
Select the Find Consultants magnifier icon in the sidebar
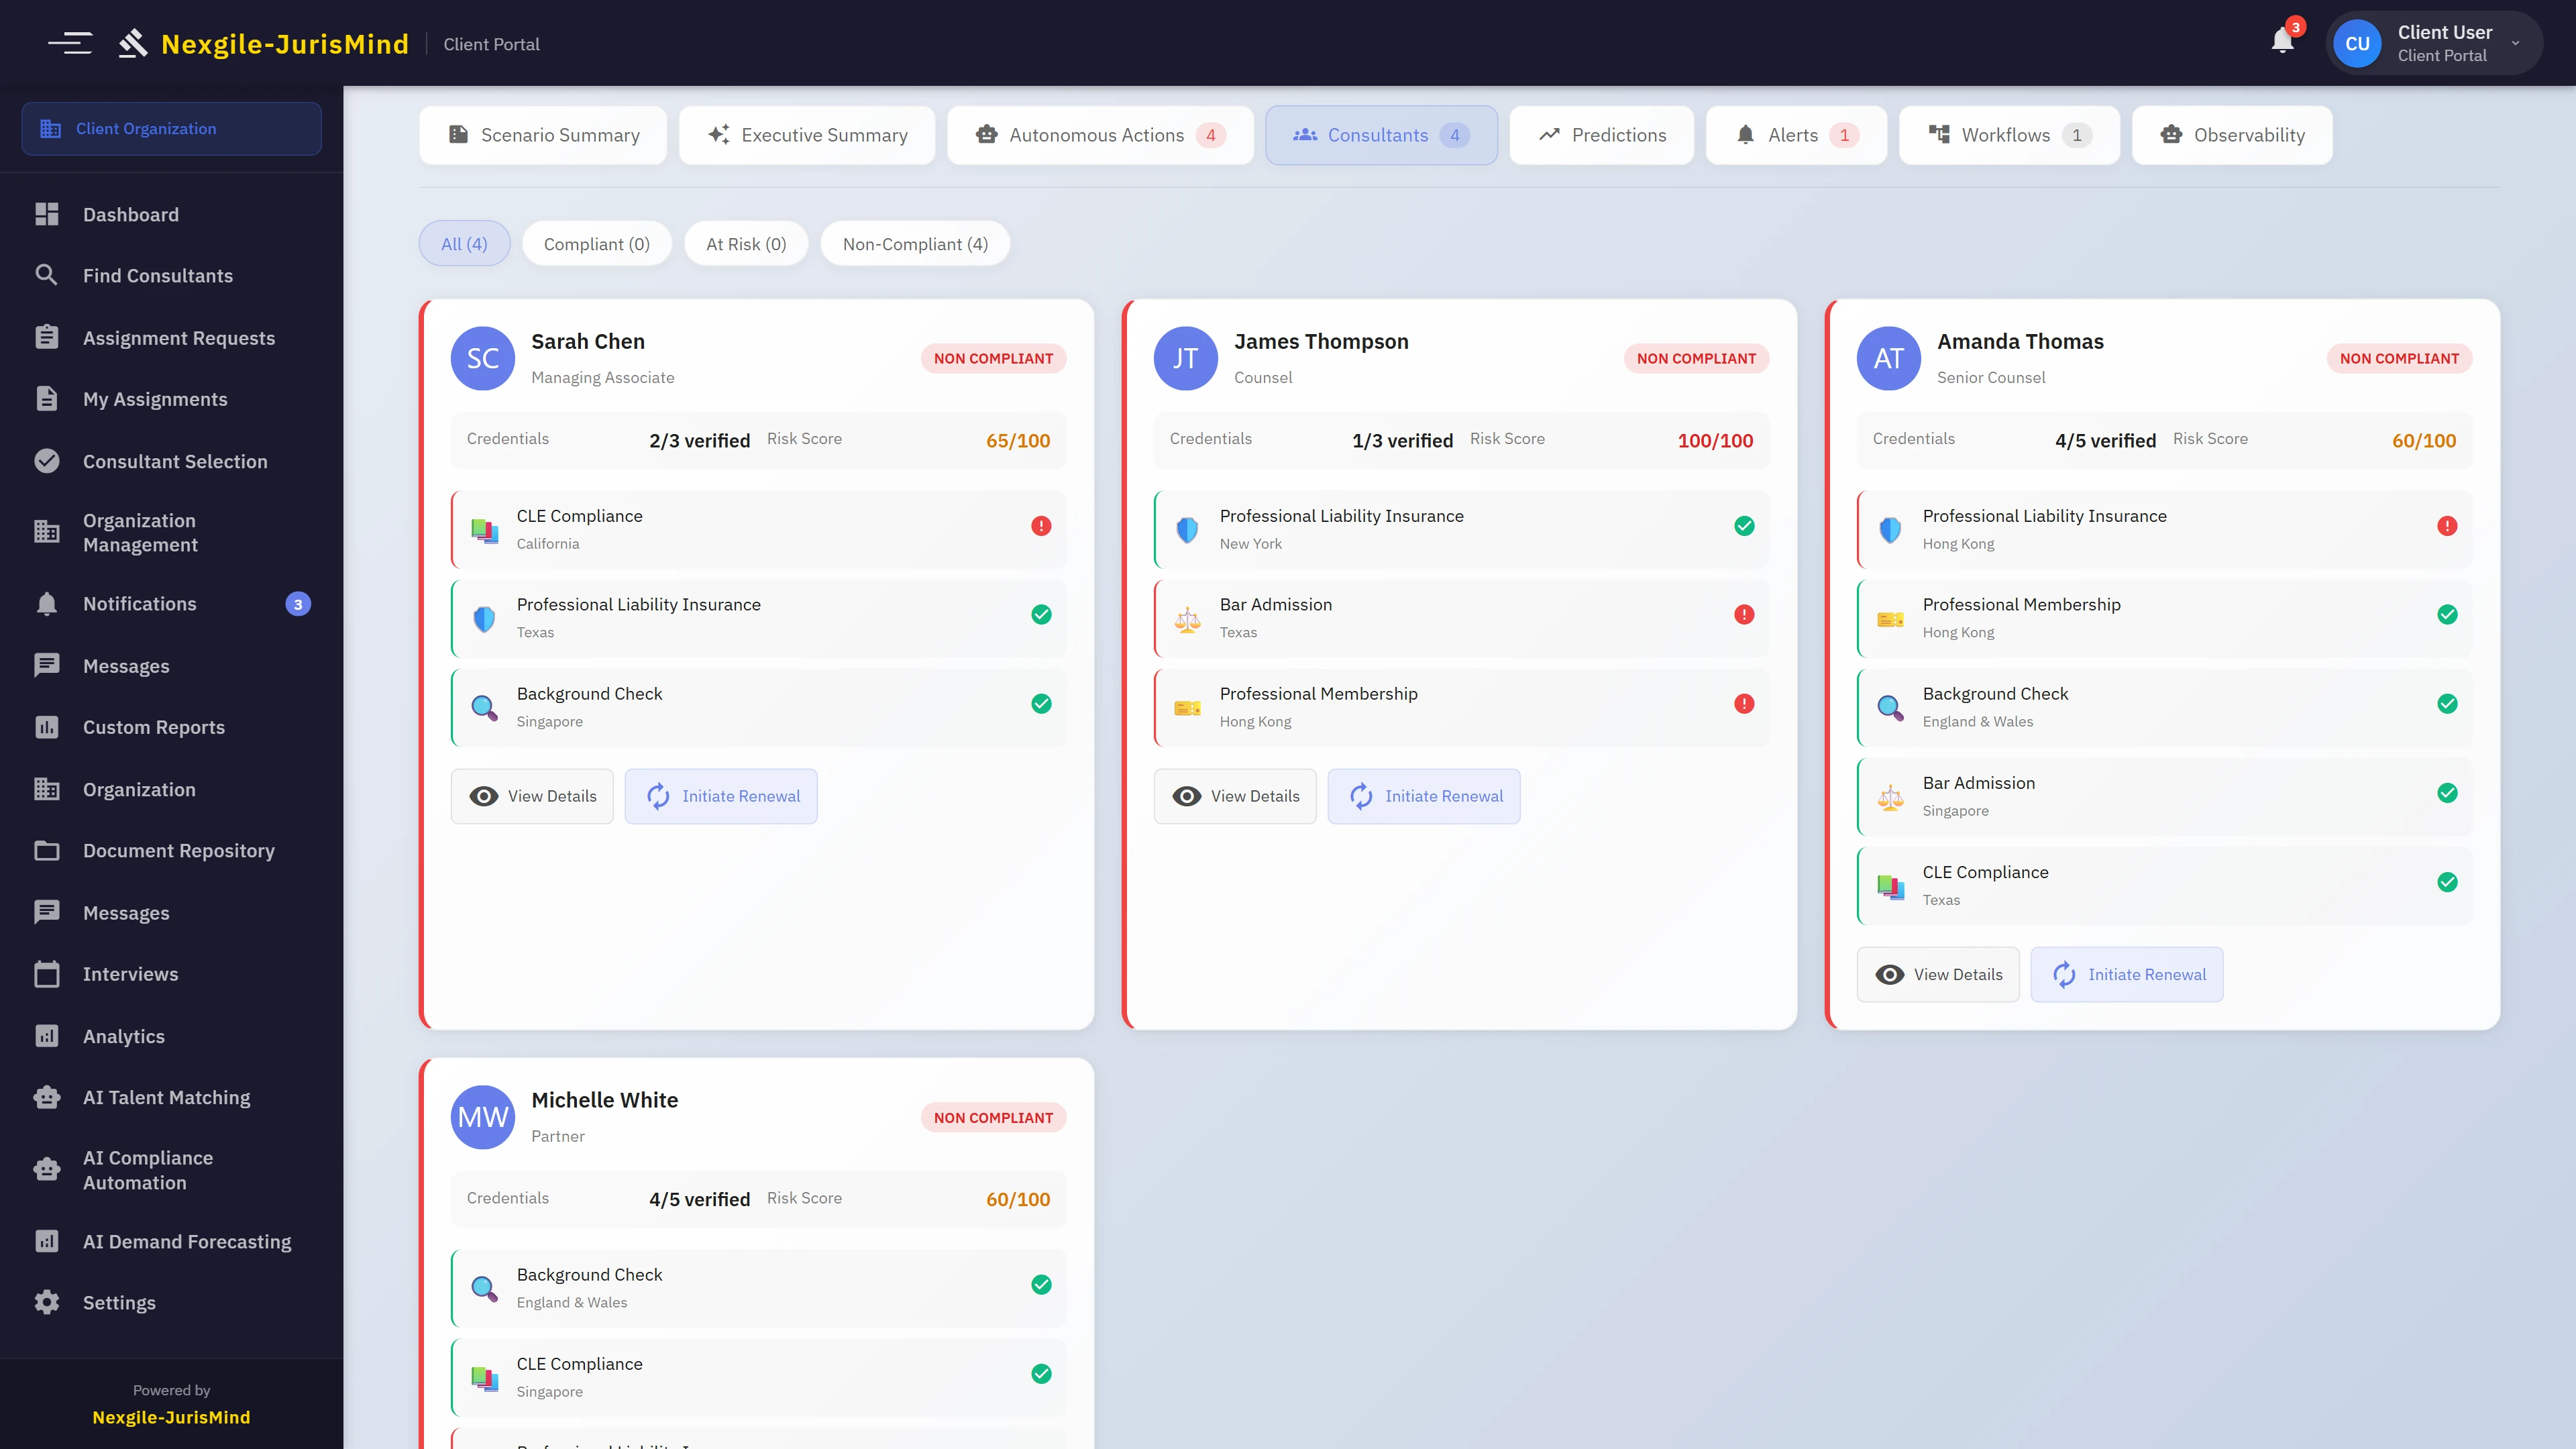(47, 275)
